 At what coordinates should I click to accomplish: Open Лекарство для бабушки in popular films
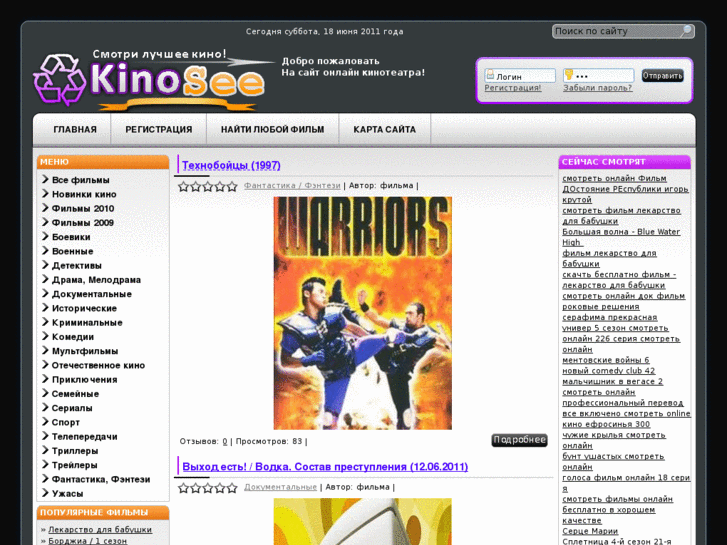100,530
